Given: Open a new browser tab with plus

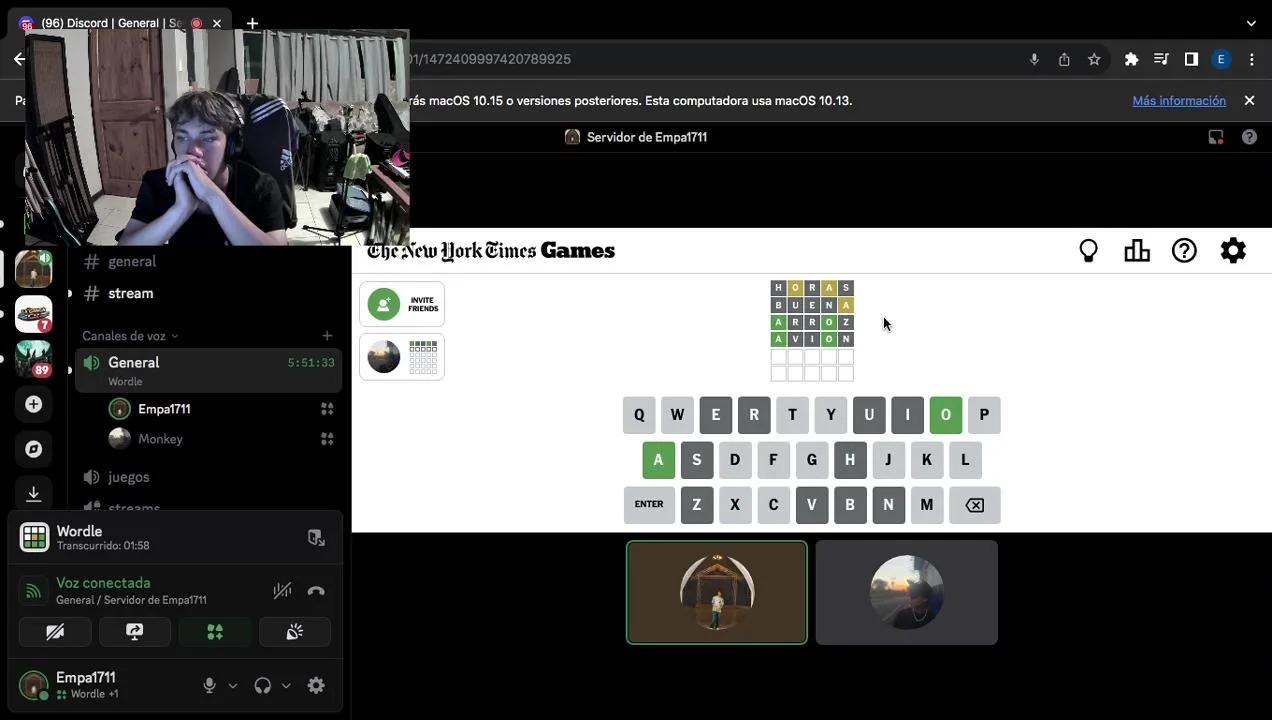Looking at the screenshot, I should 252,23.
